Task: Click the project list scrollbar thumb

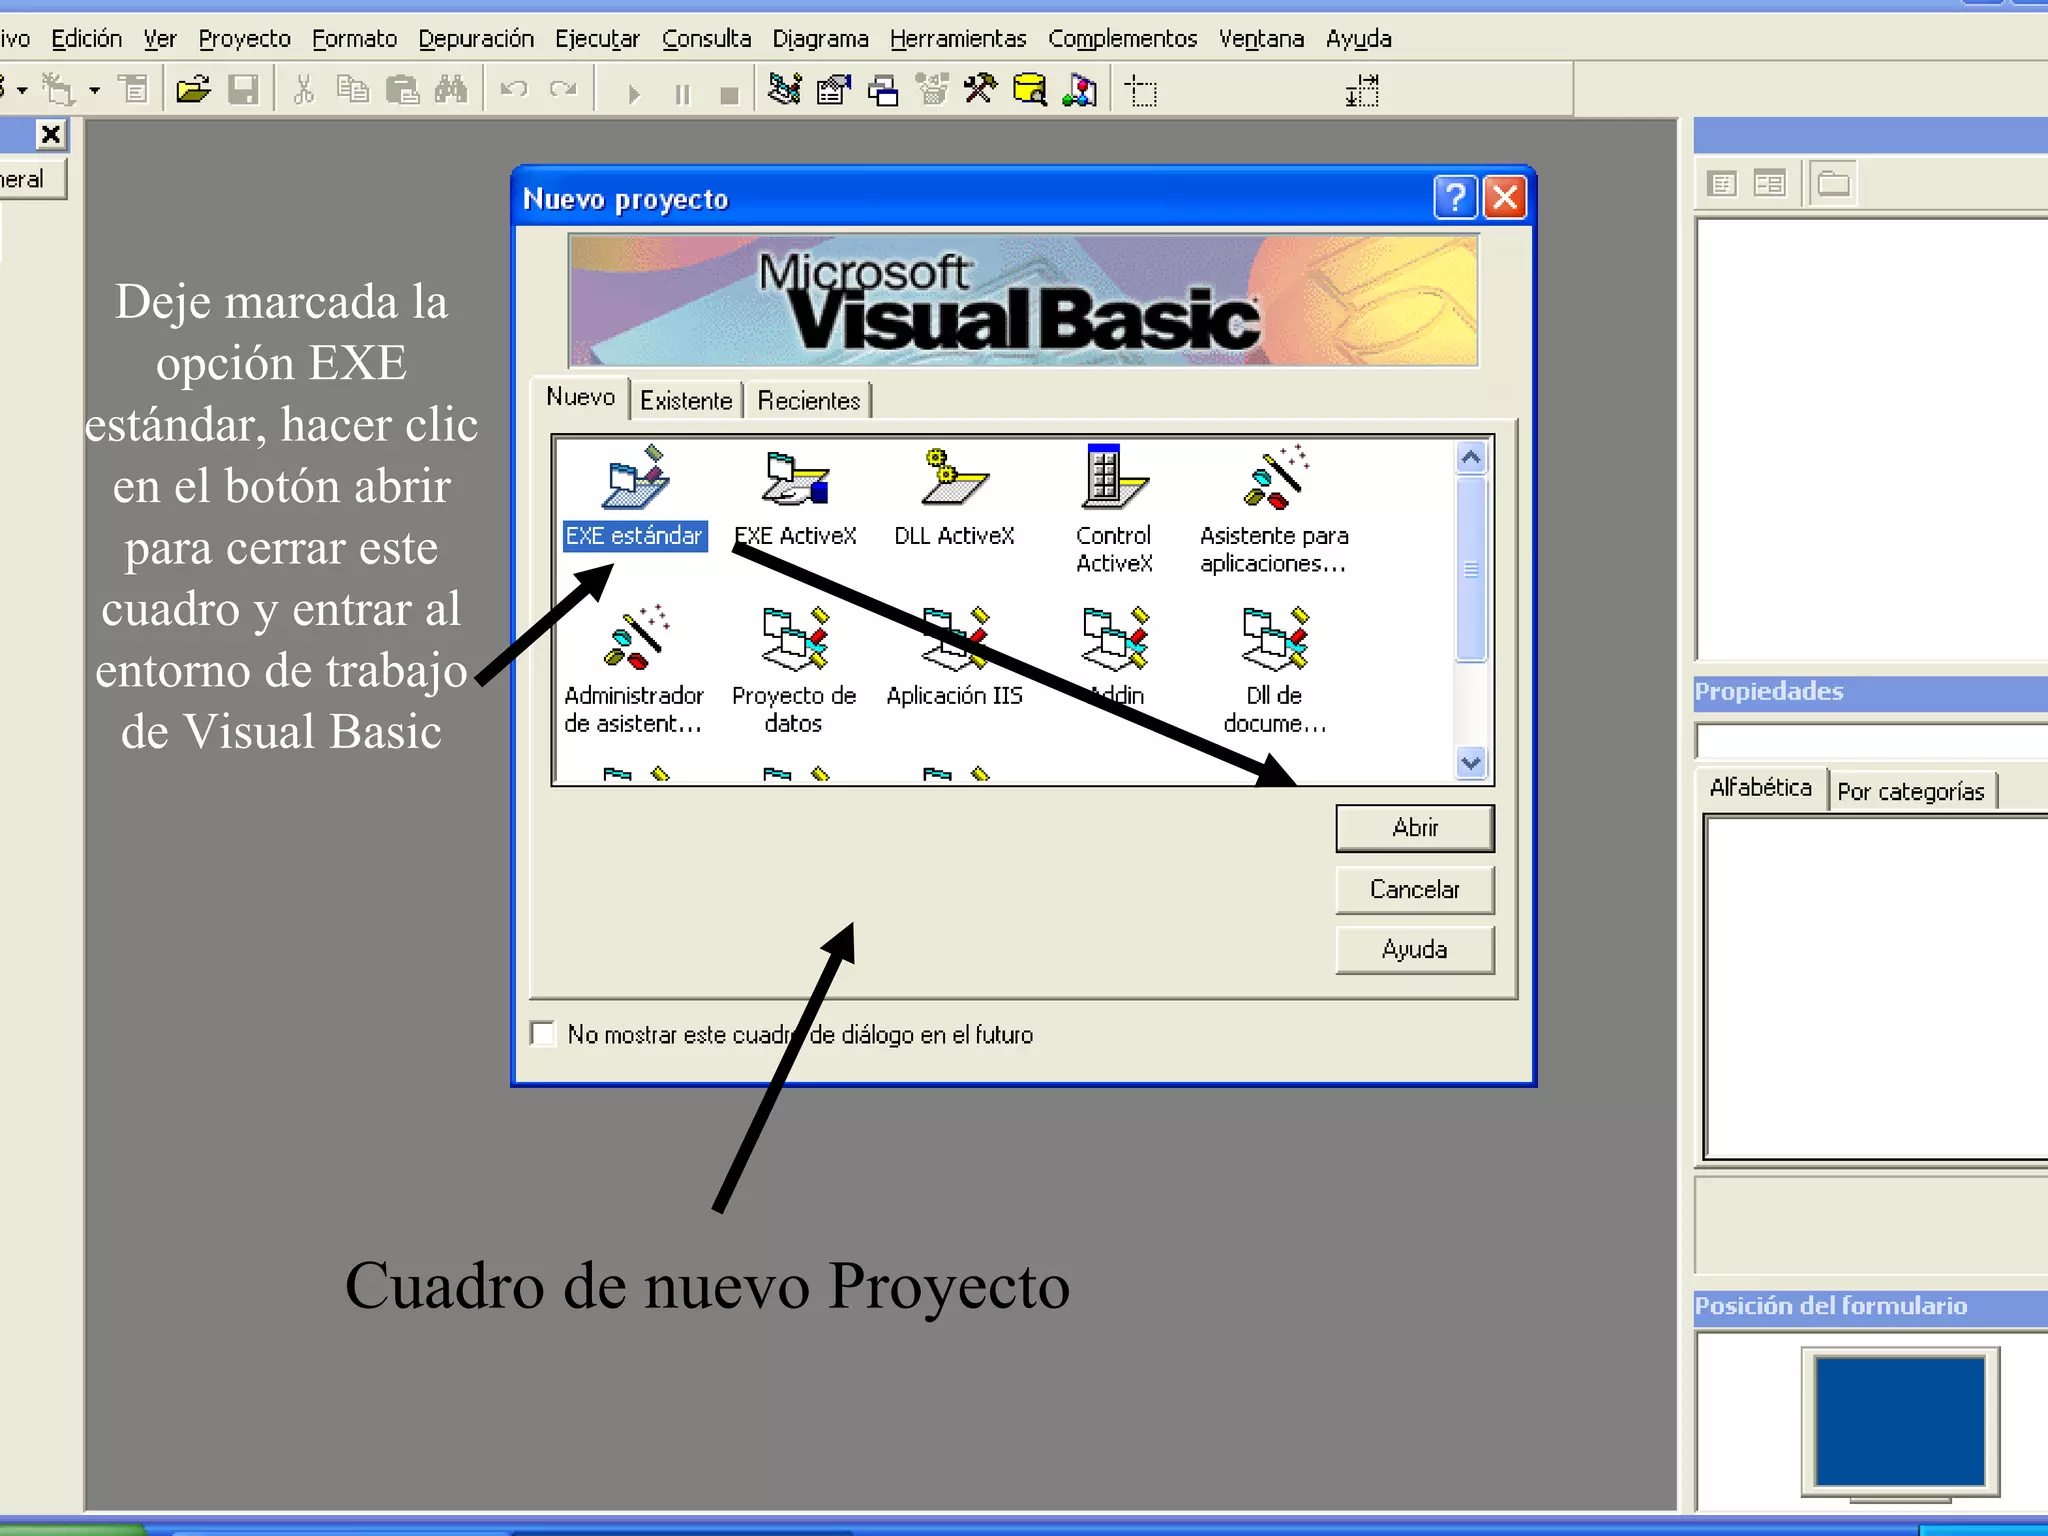Action: pos(1471,570)
